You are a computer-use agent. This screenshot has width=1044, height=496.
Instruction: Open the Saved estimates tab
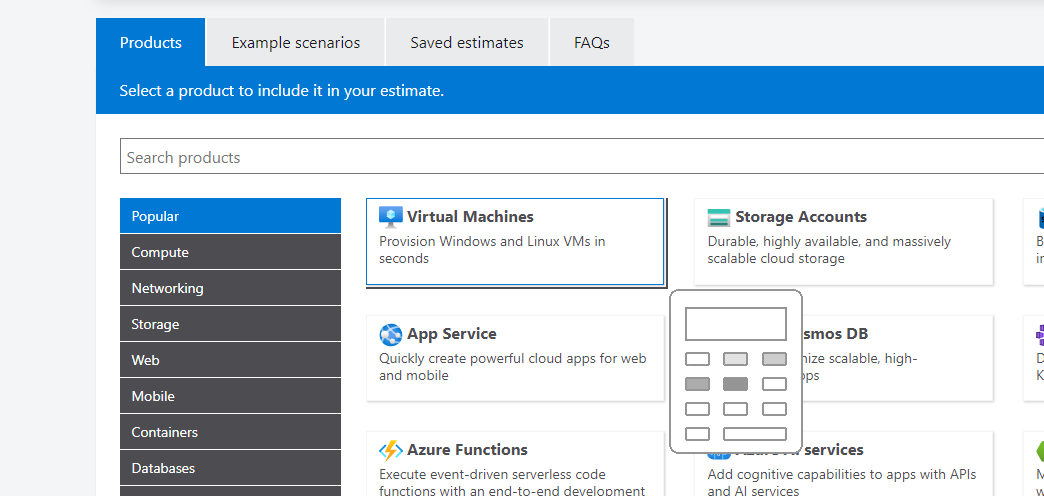click(x=467, y=43)
